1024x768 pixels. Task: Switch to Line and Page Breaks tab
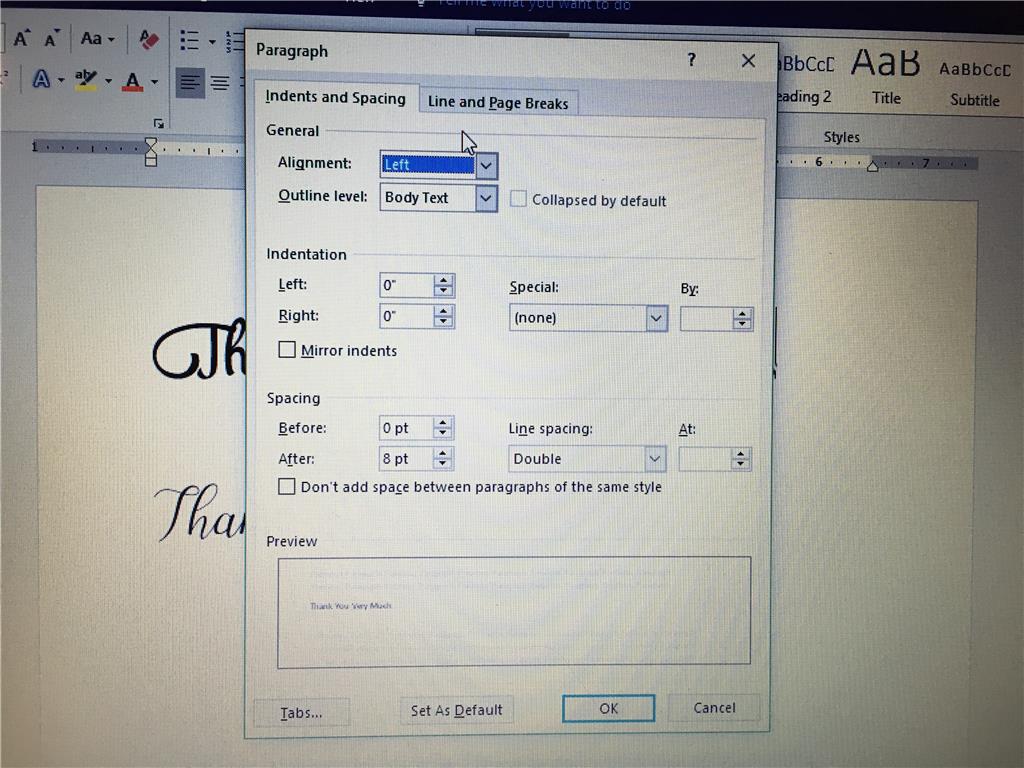[498, 103]
